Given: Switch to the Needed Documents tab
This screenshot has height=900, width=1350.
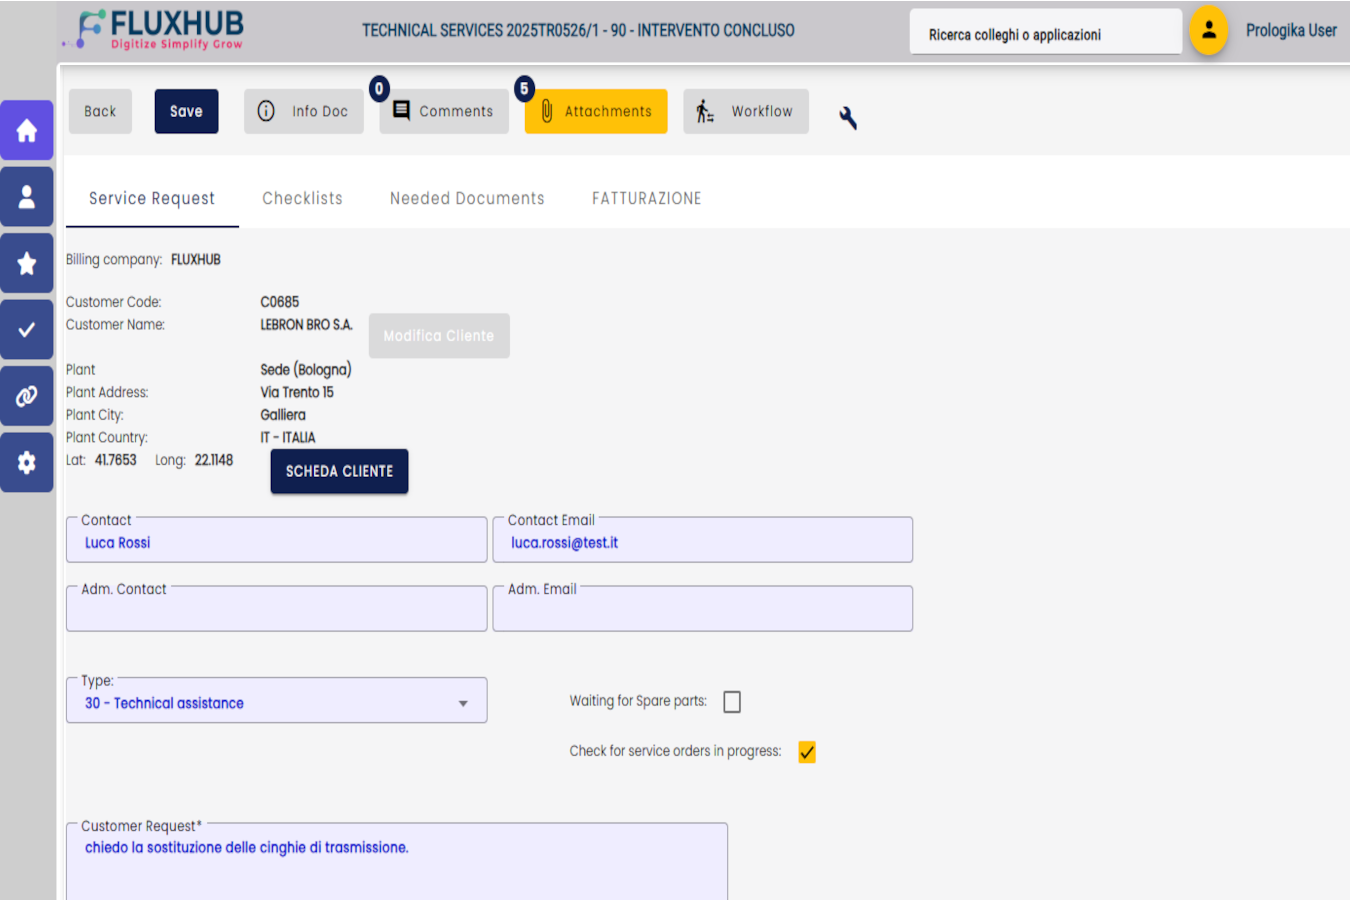Looking at the screenshot, I should pyautogui.click(x=466, y=198).
